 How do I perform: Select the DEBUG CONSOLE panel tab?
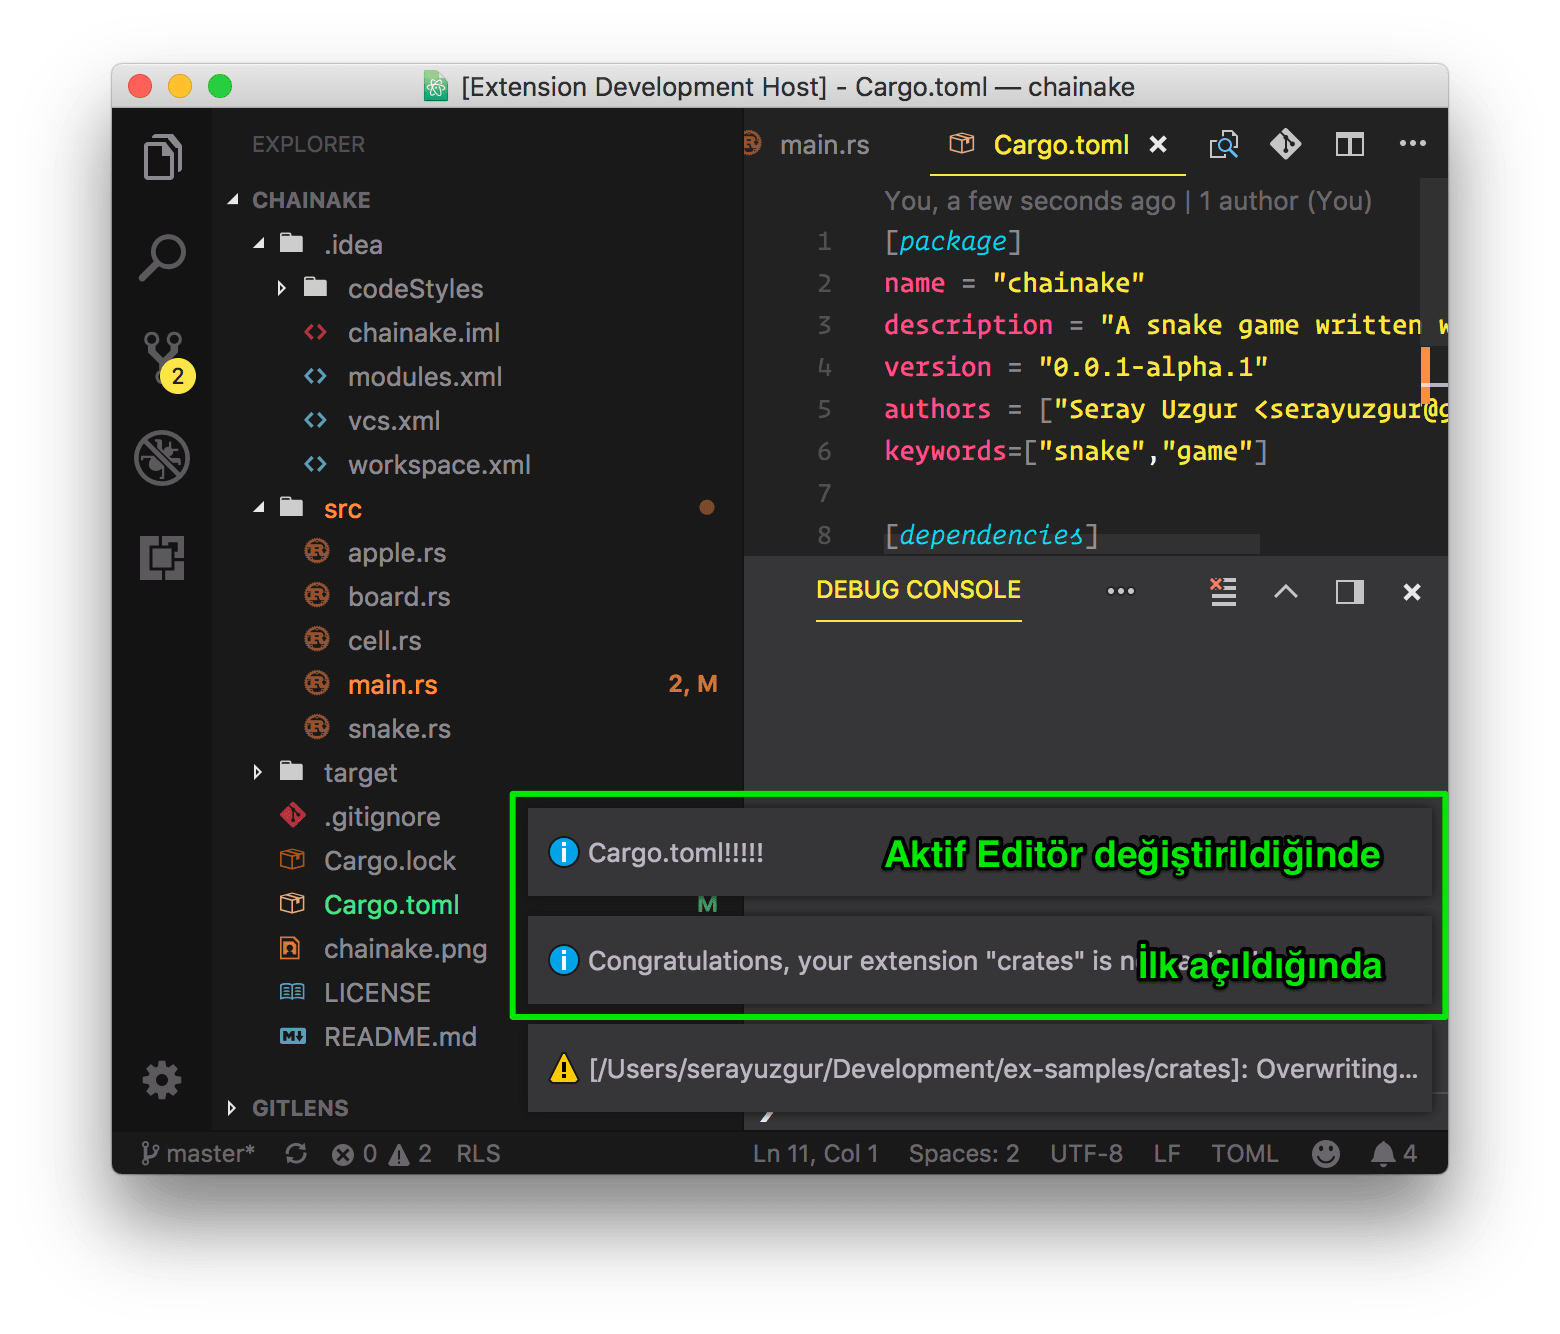[x=918, y=590]
